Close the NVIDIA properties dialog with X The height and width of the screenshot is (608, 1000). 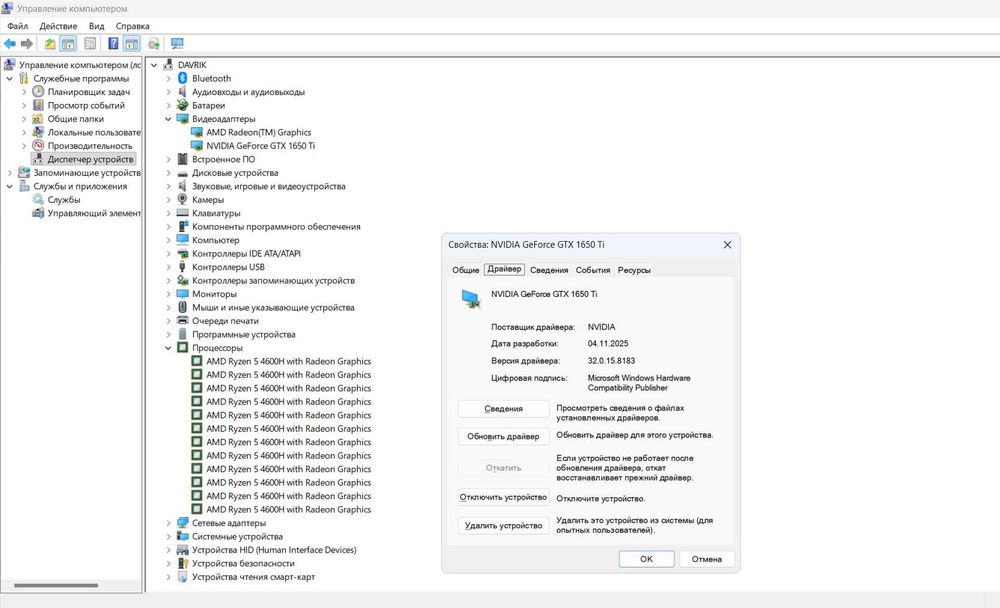click(x=727, y=244)
